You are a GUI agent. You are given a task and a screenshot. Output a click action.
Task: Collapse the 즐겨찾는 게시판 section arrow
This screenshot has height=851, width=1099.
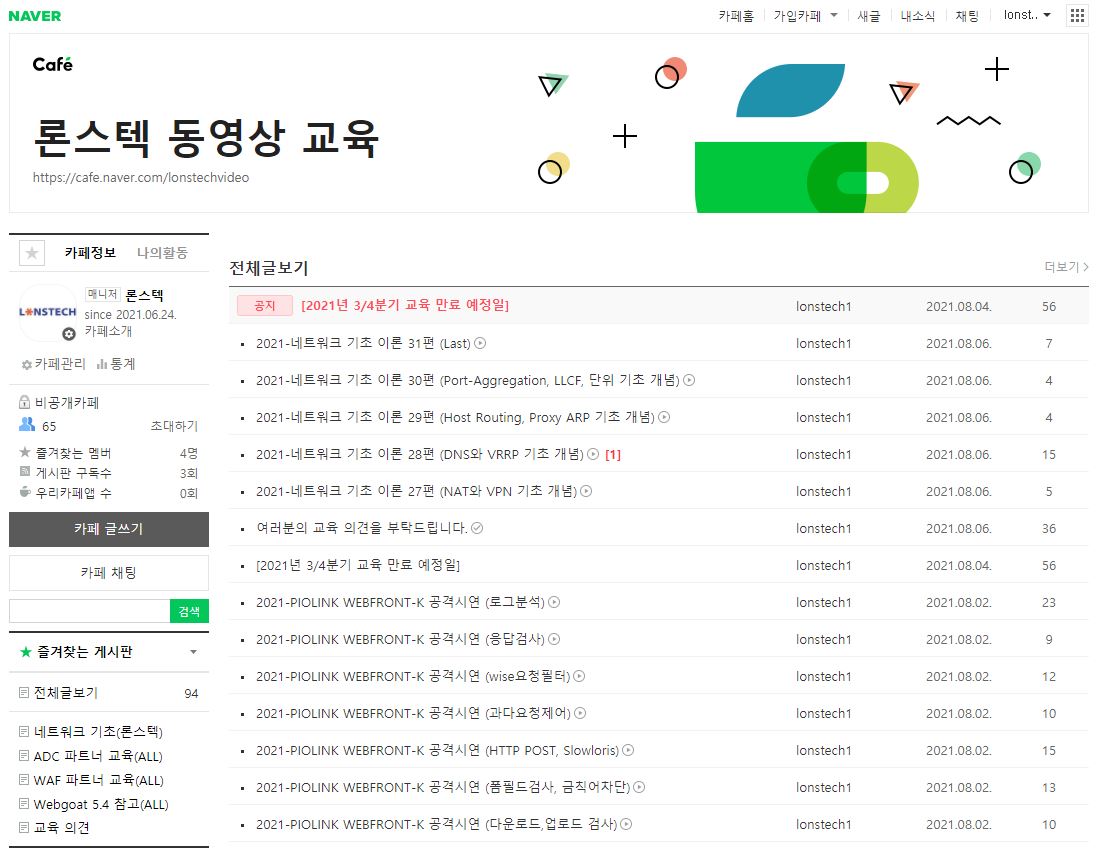[193, 652]
